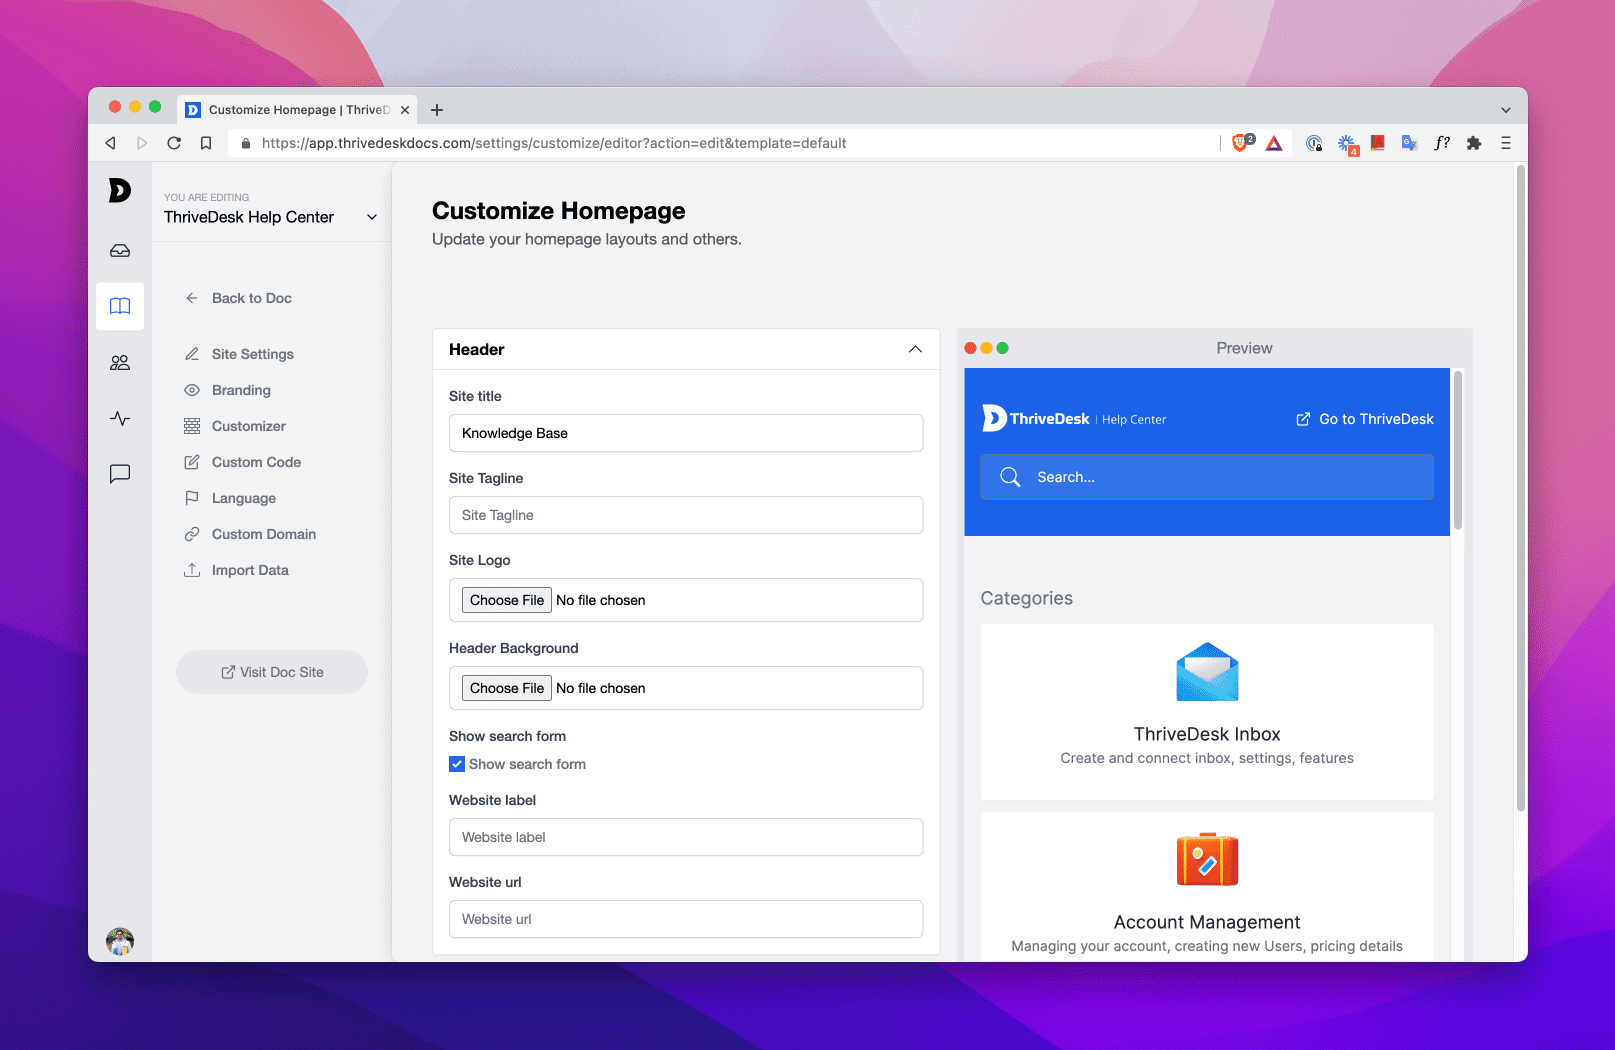The width and height of the screenshot is (1615, 1050).
Task: Open the Live chat bubble icon in left rail
Action: pos(120,474)
